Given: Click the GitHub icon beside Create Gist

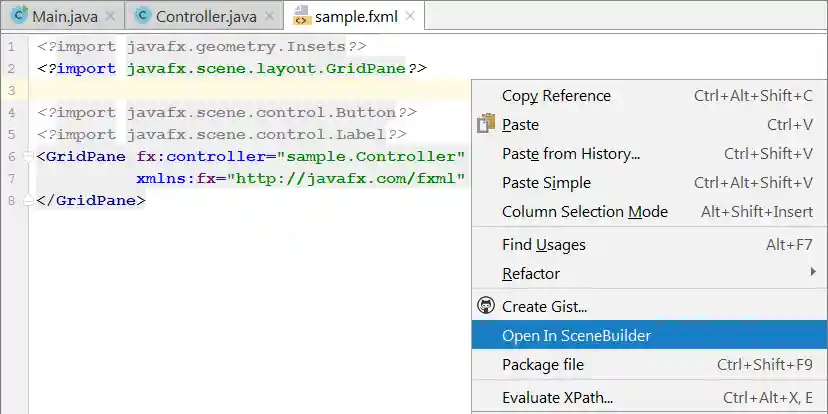Looking at the screenshot, I should click(487, 307).
